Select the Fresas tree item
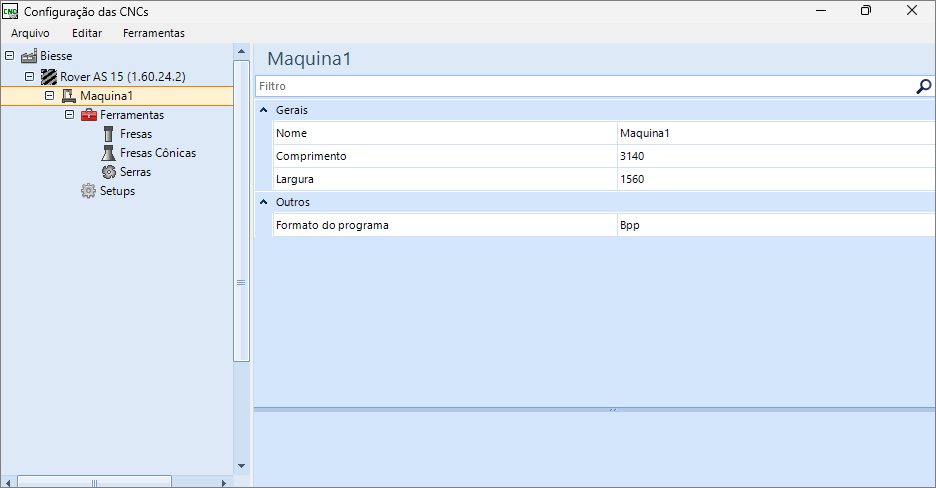Viewport: 936px width, 488px height. [x=136, y=134]
